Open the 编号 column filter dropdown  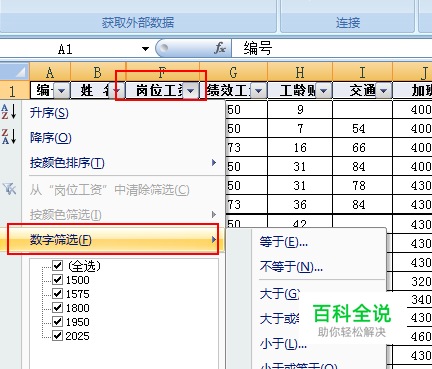tap(62, 90)
